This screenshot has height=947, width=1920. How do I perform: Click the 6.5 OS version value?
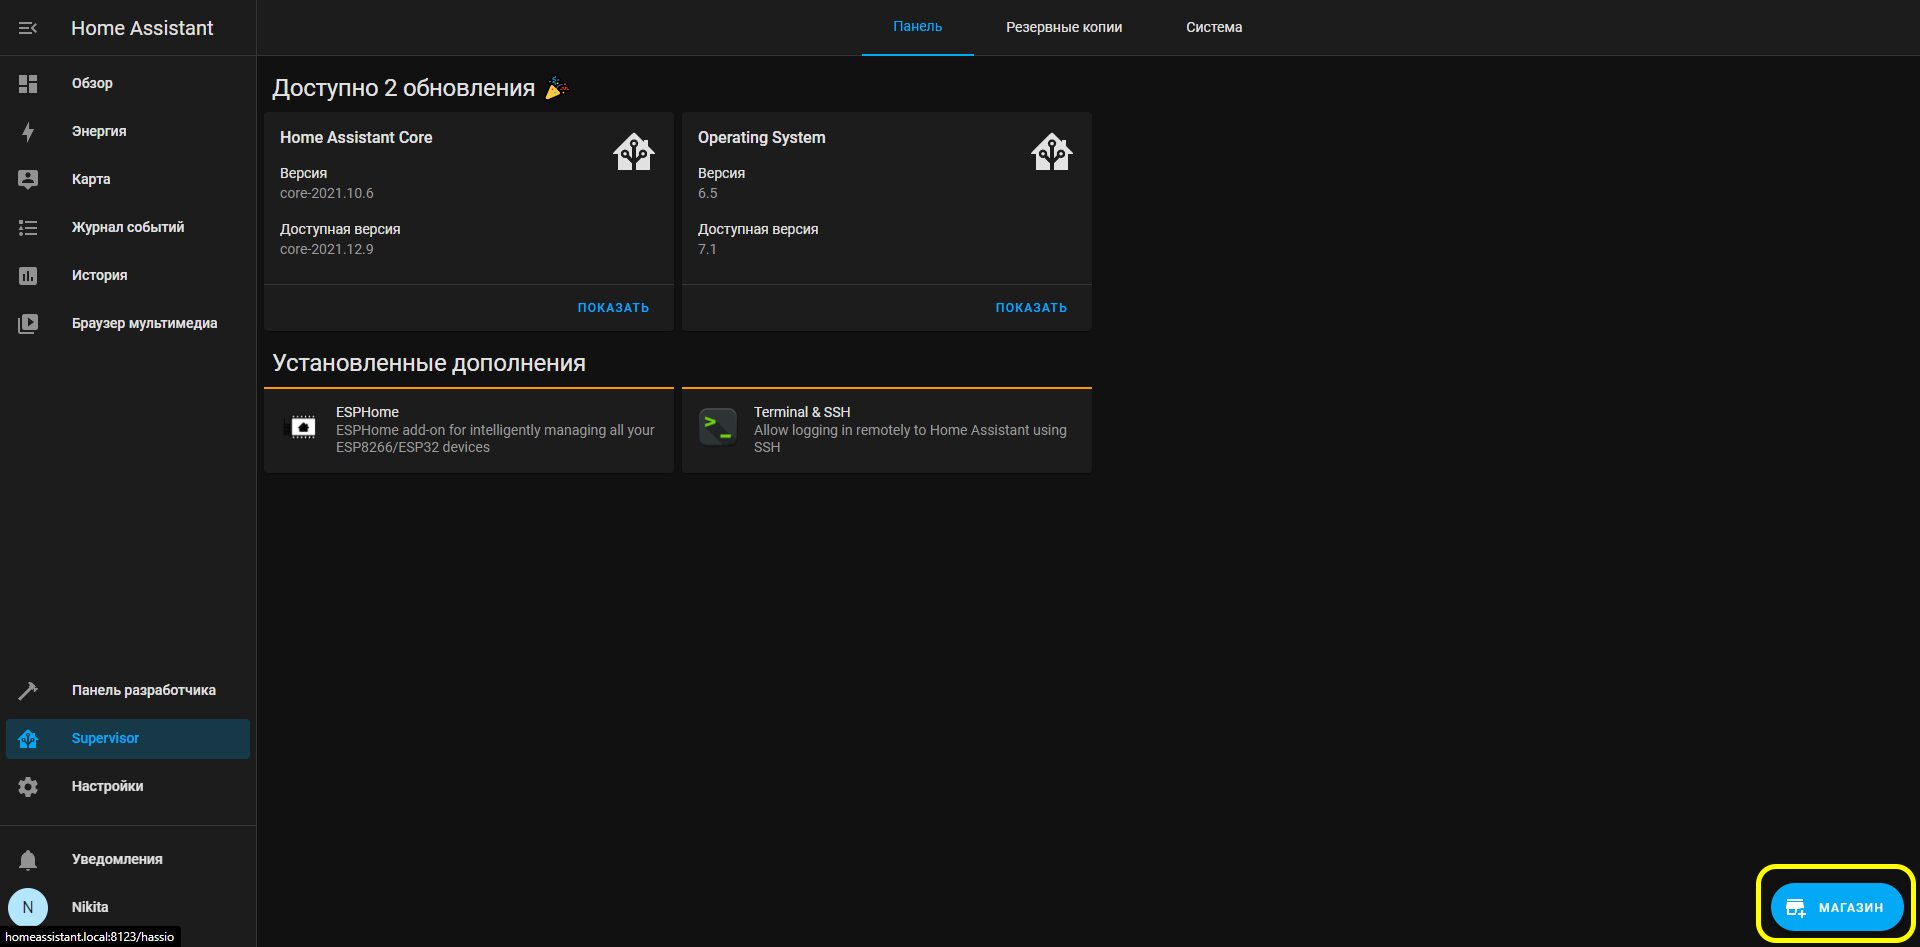708,193
